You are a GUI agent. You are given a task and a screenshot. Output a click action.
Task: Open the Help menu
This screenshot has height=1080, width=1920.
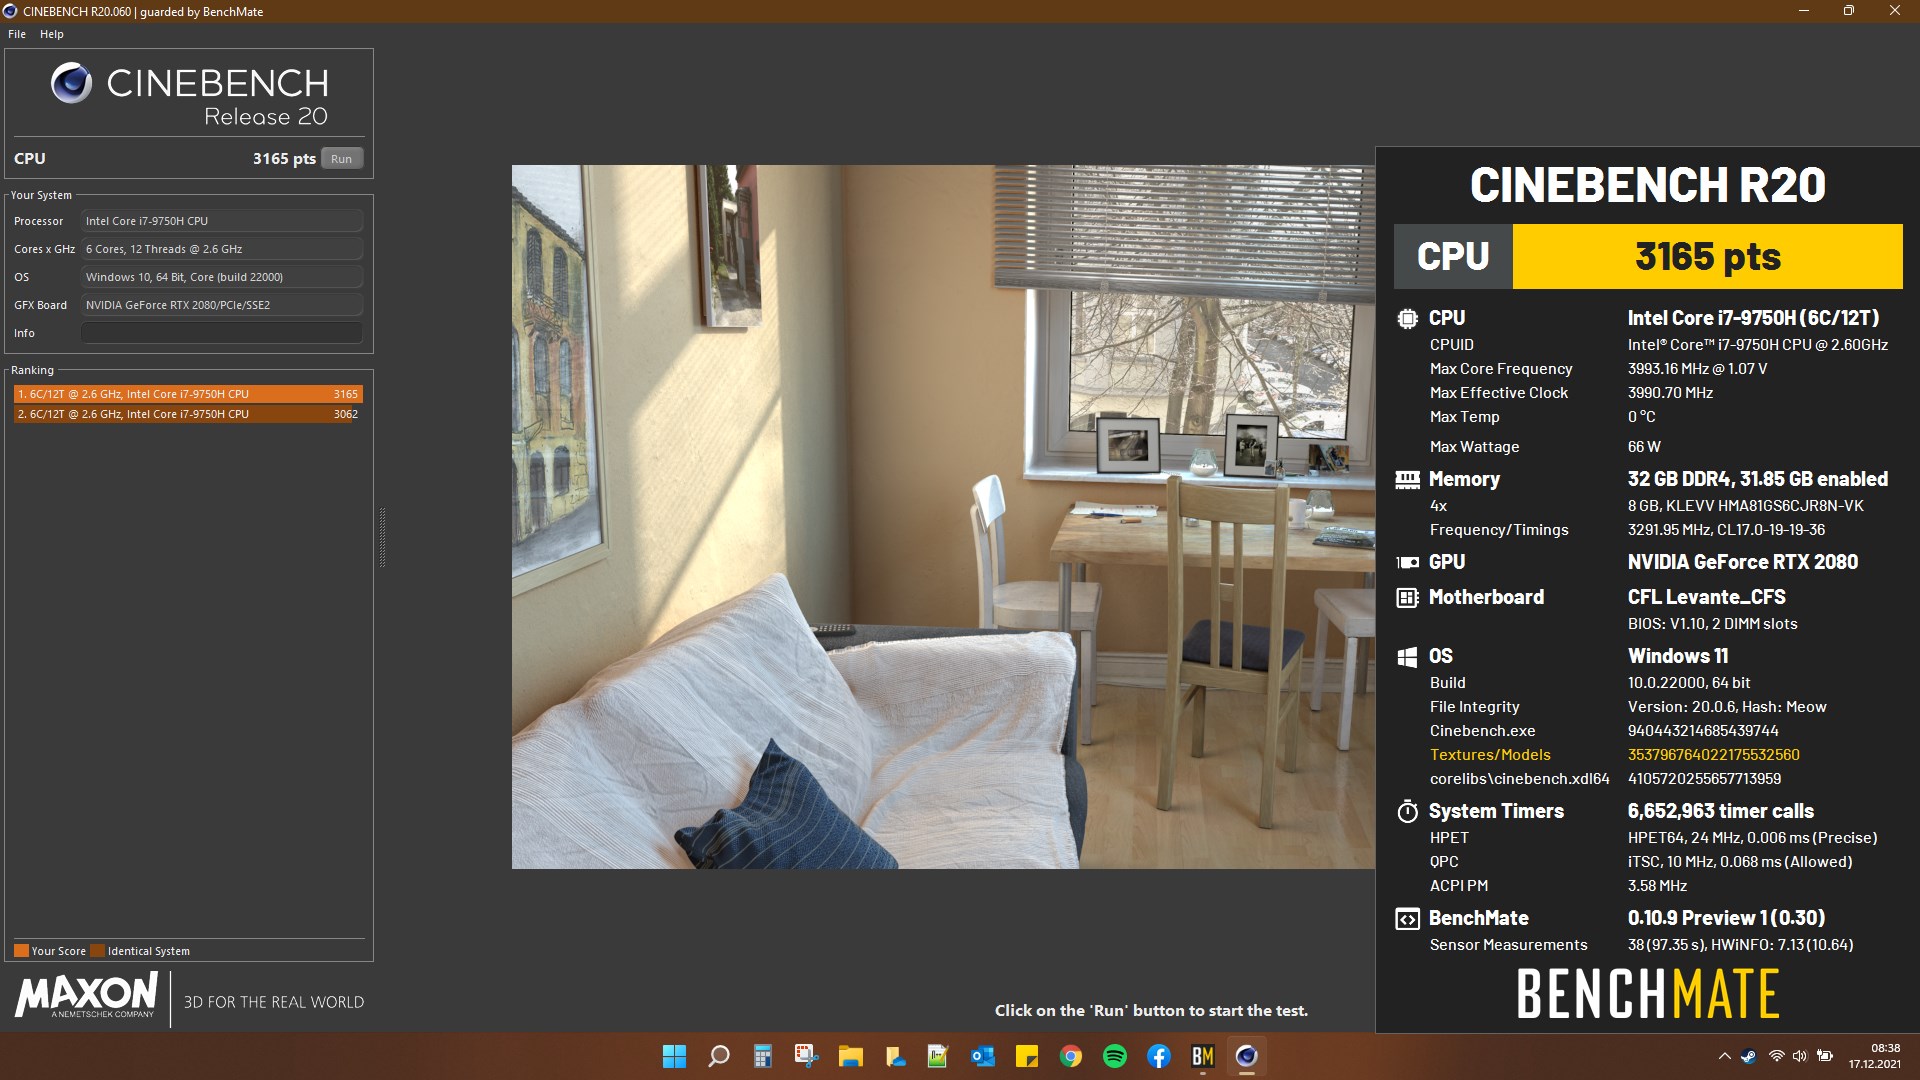52,34
